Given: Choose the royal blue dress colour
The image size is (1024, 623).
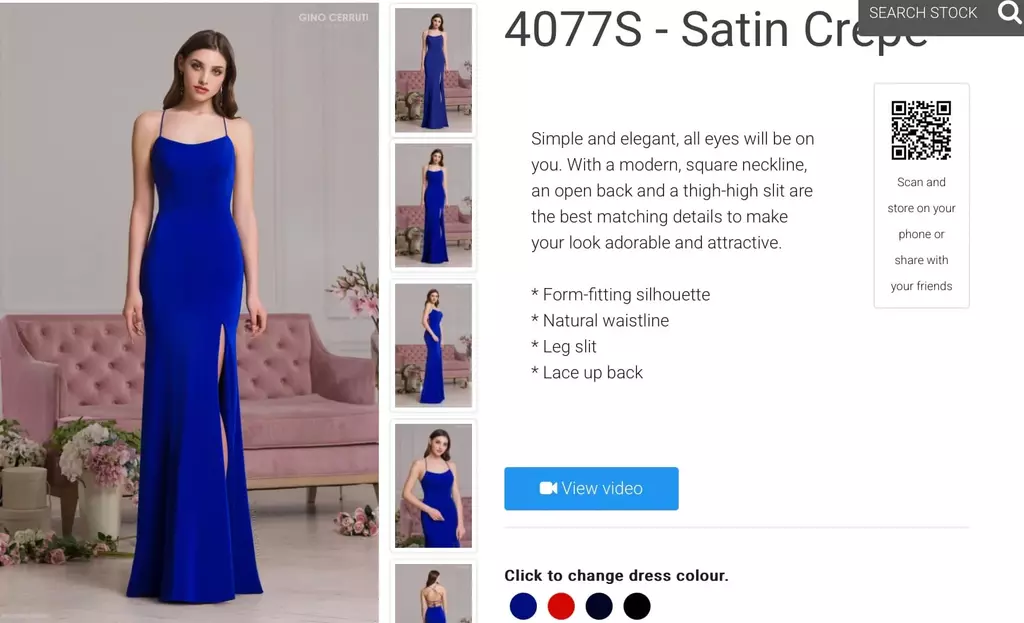Looking at the screenshot, I should click(x=523, y=606).
